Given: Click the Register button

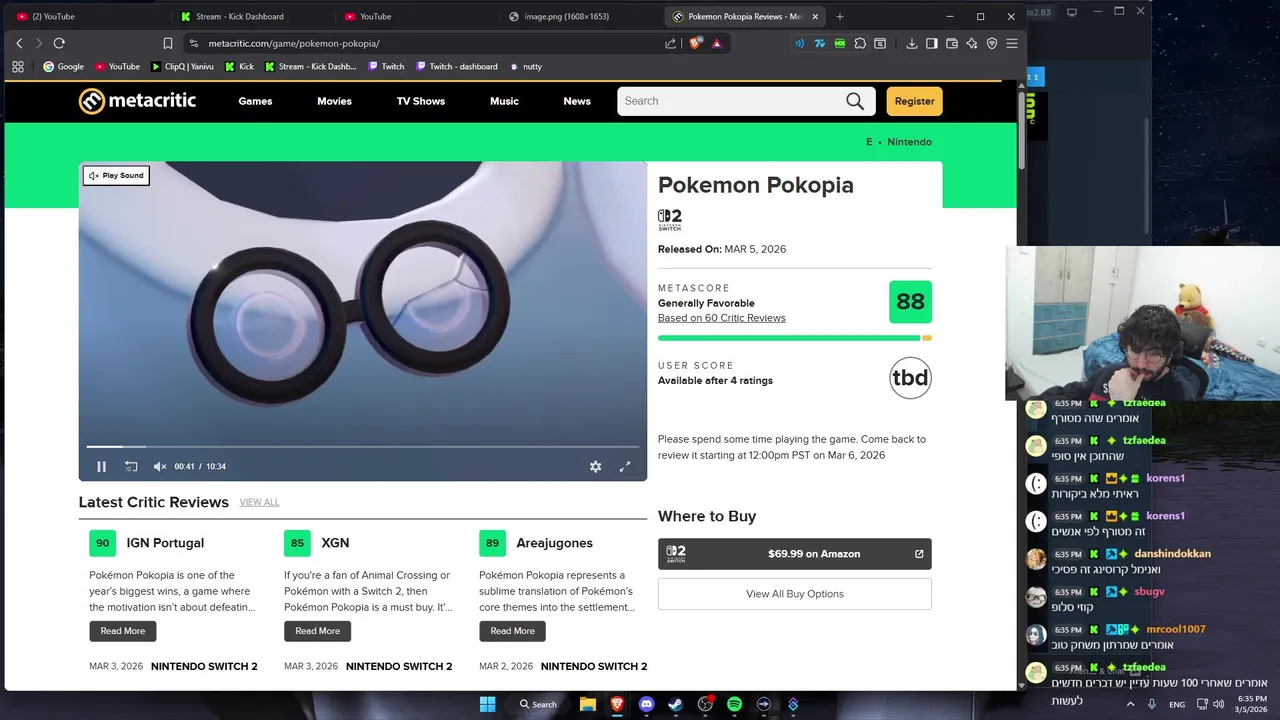Looking at the screenshot, I should click(x=914, y=101).
